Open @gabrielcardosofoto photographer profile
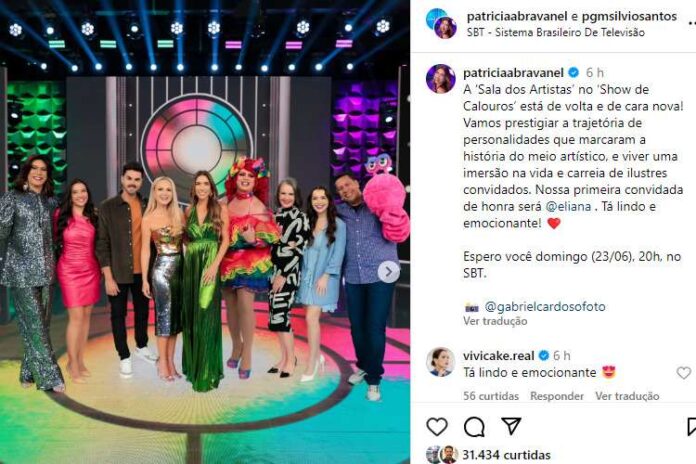The image size is (696, 464). pos(545,306)
